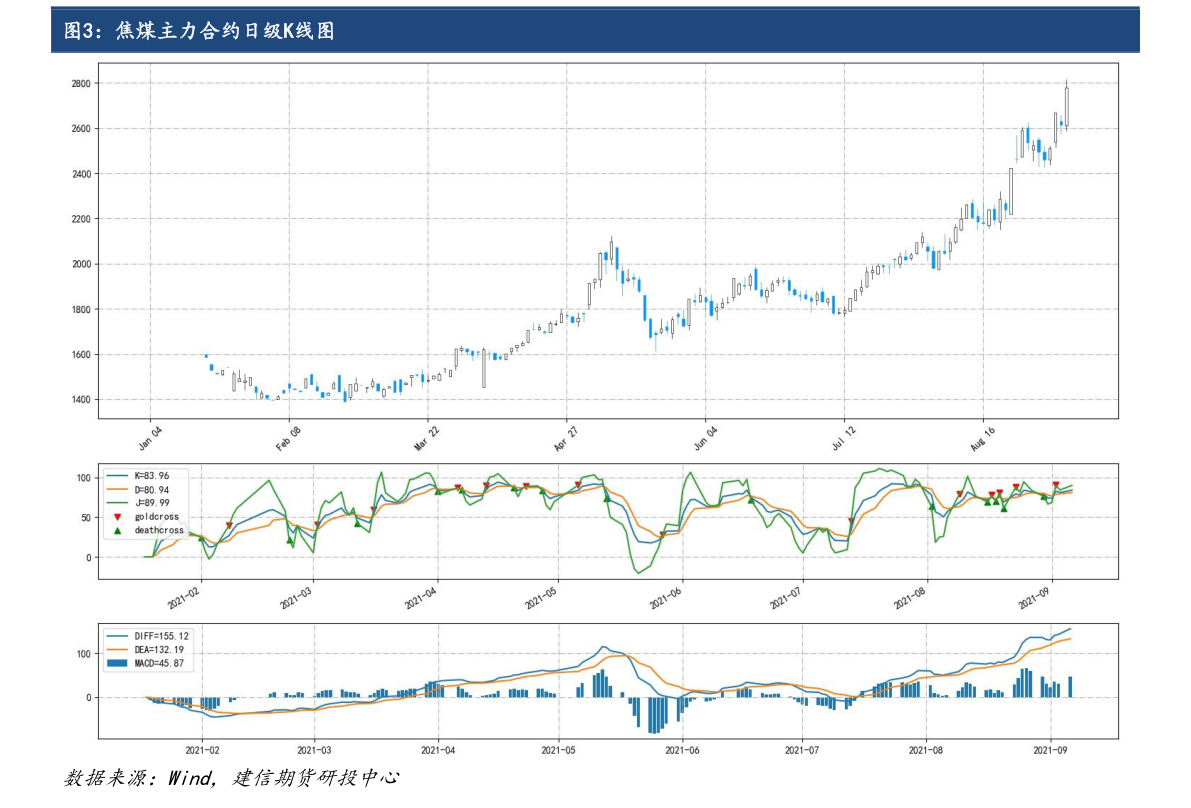Select the deathcross green triangle legend icon
This screenshot has height=808, width=1191.
[117, 531]
